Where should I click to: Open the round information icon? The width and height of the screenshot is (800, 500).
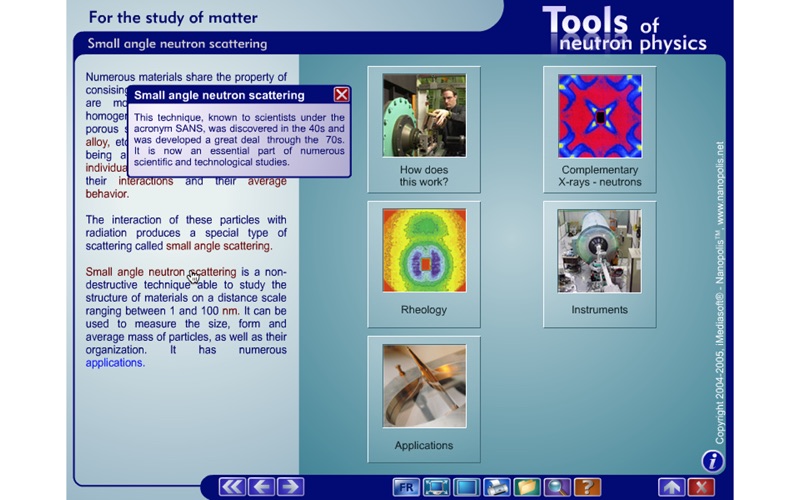712,461
